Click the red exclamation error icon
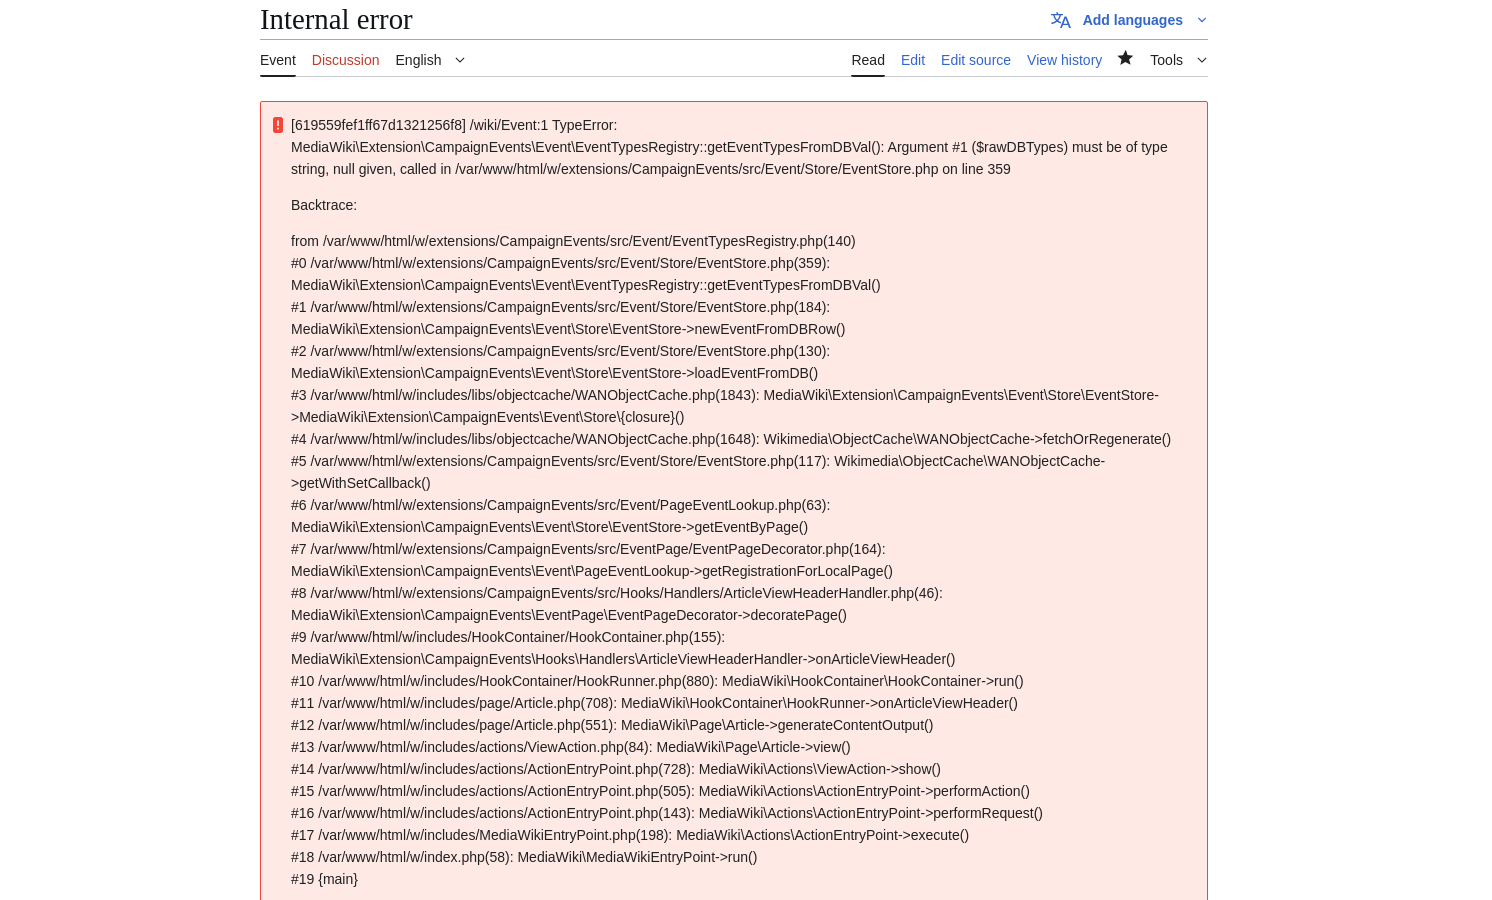Screen dimensions: 1492x900 coord(278,125)
